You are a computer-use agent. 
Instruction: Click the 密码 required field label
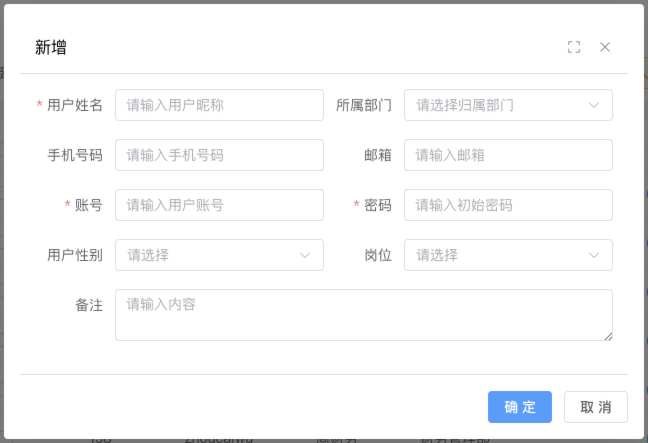[x=378, y=205]
